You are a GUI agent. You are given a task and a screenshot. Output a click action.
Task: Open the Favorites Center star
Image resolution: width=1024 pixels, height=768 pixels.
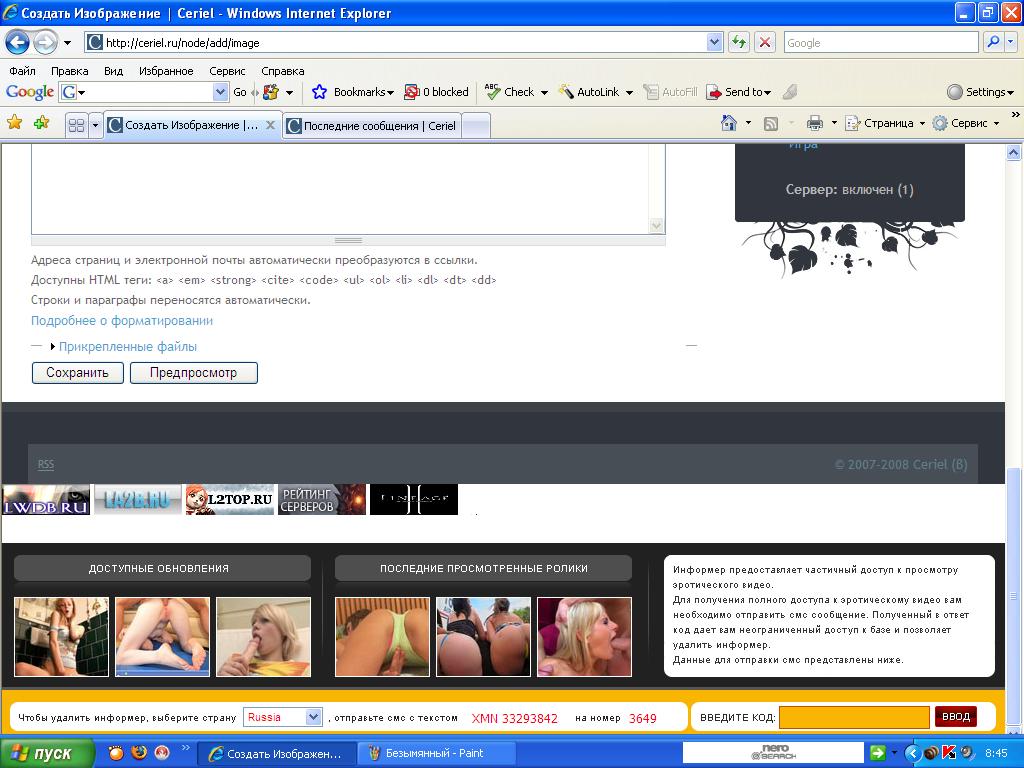15,123
